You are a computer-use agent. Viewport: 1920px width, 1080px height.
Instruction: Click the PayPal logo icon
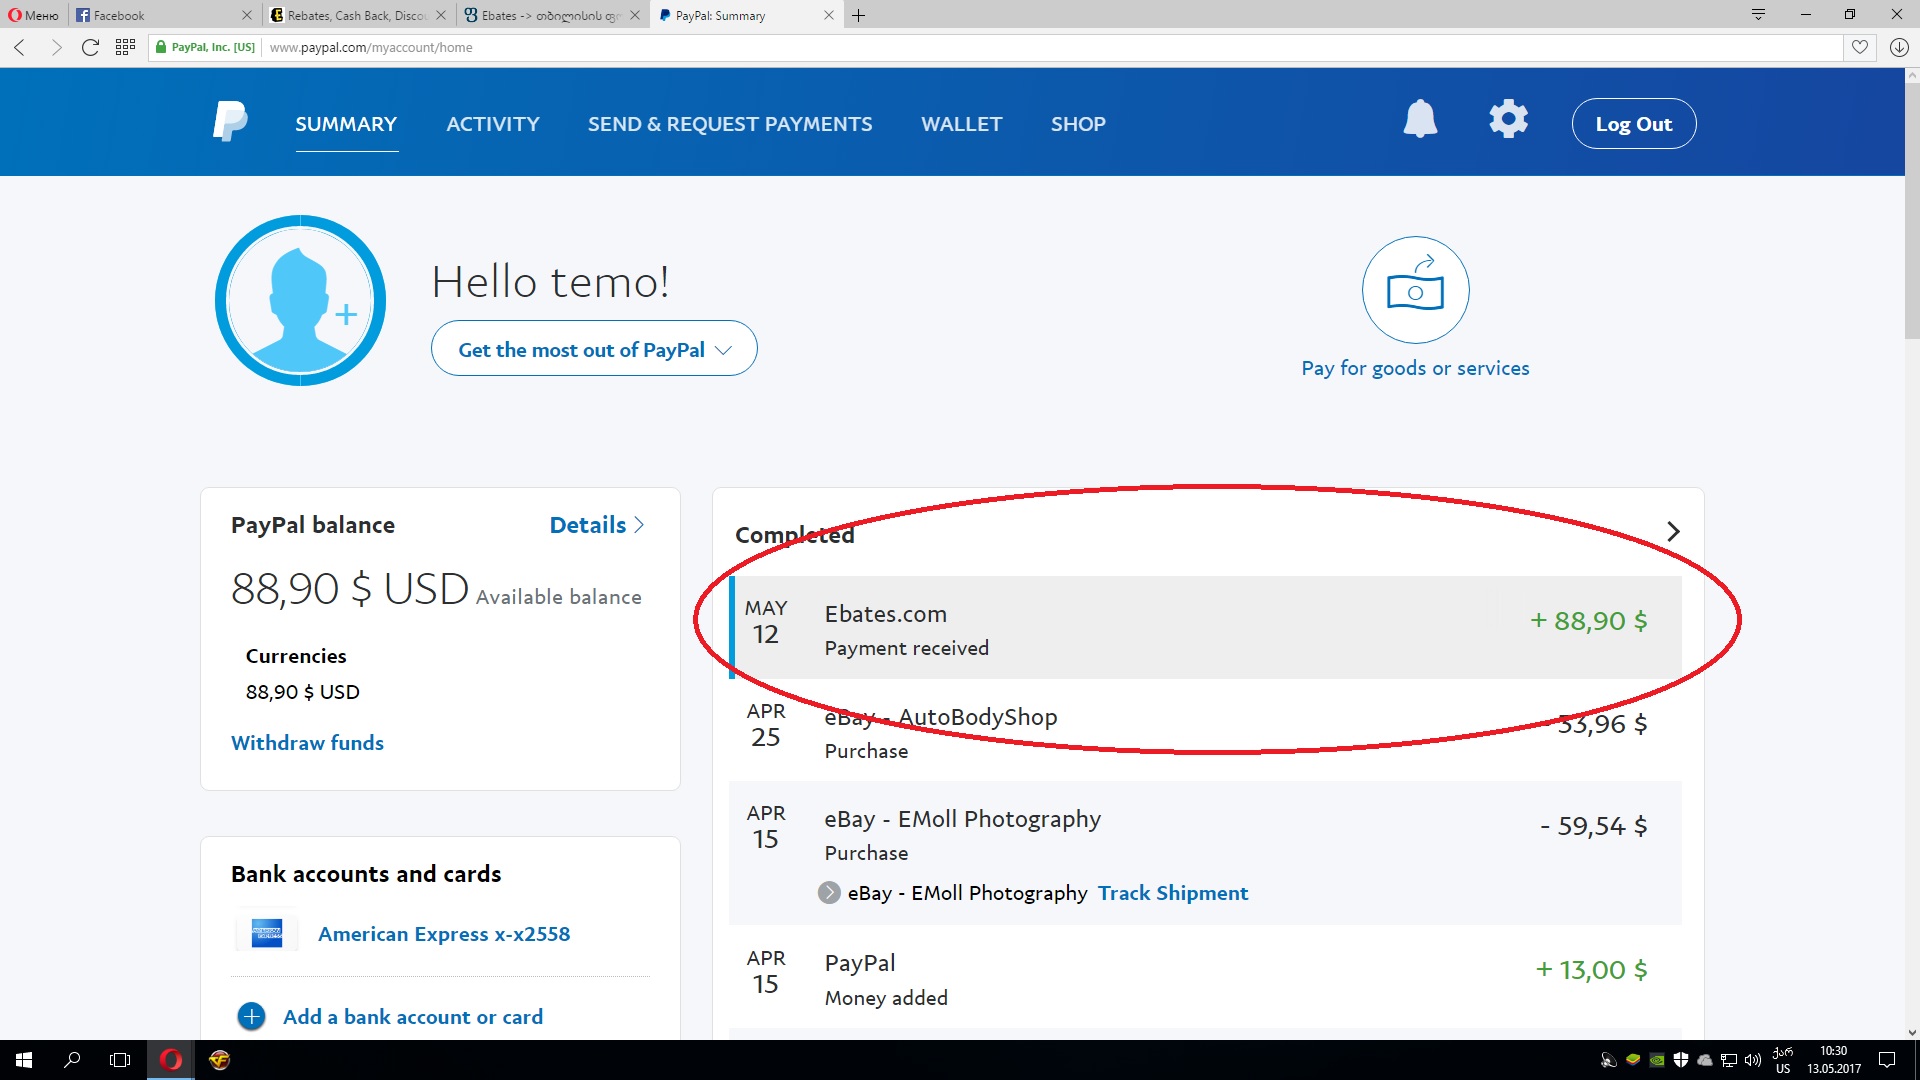(230, 122)
